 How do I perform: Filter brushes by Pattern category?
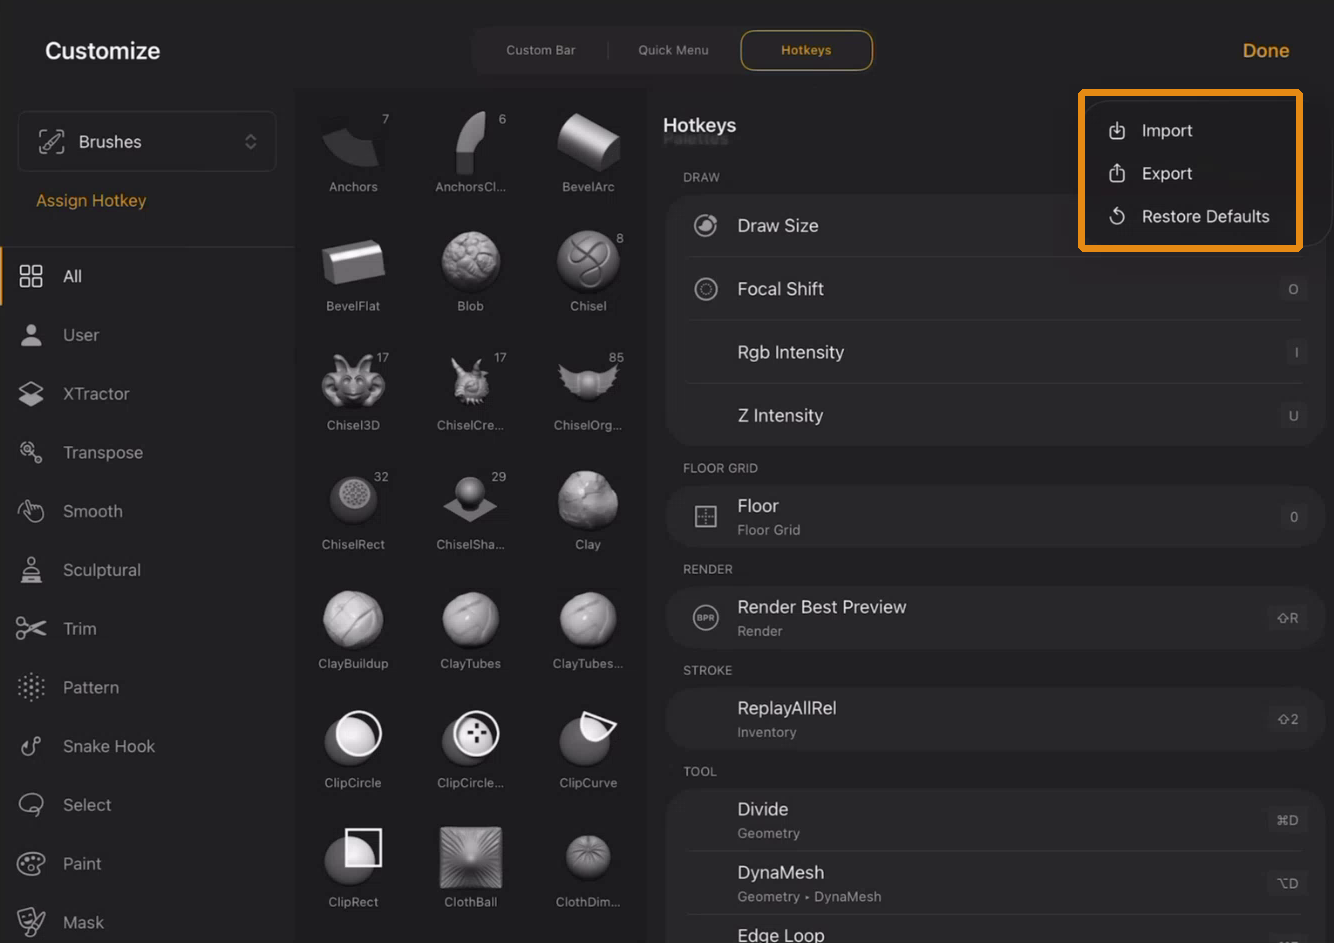(147, 688)
